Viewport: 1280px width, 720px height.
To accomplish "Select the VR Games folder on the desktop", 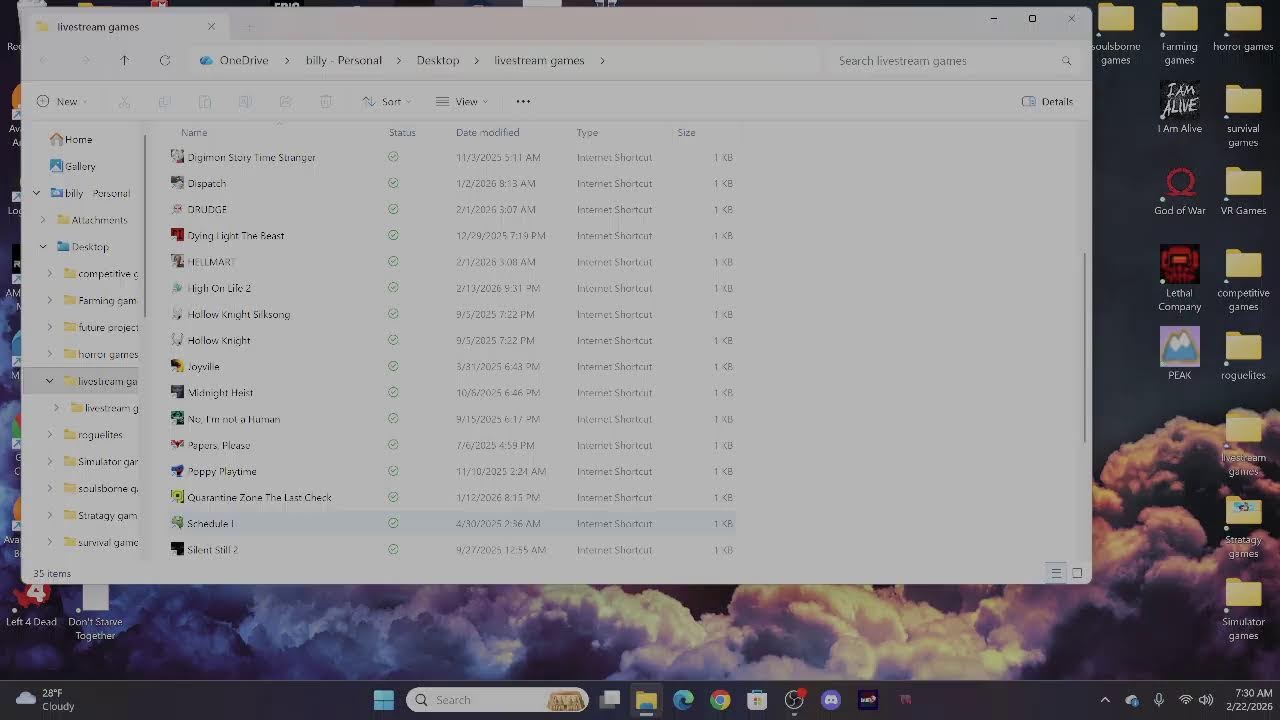I will pyautogui.click(x=1243, y=190).
